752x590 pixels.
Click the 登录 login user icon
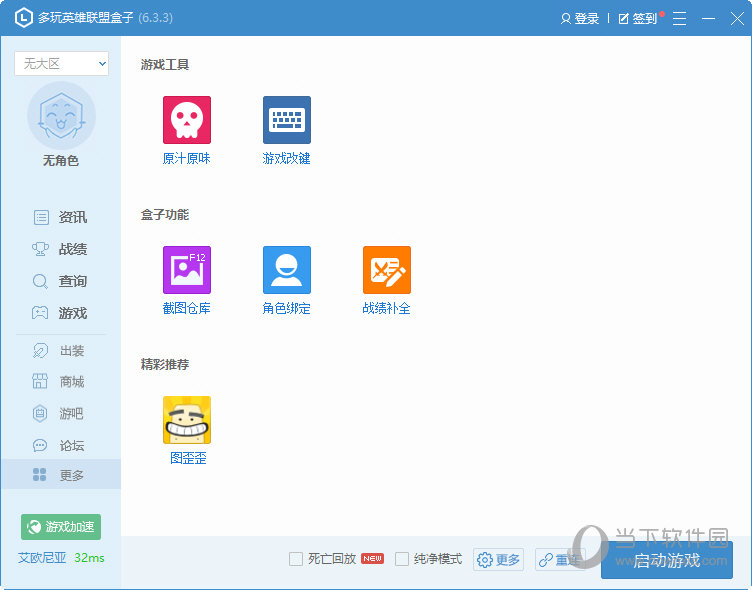(565, 19)
